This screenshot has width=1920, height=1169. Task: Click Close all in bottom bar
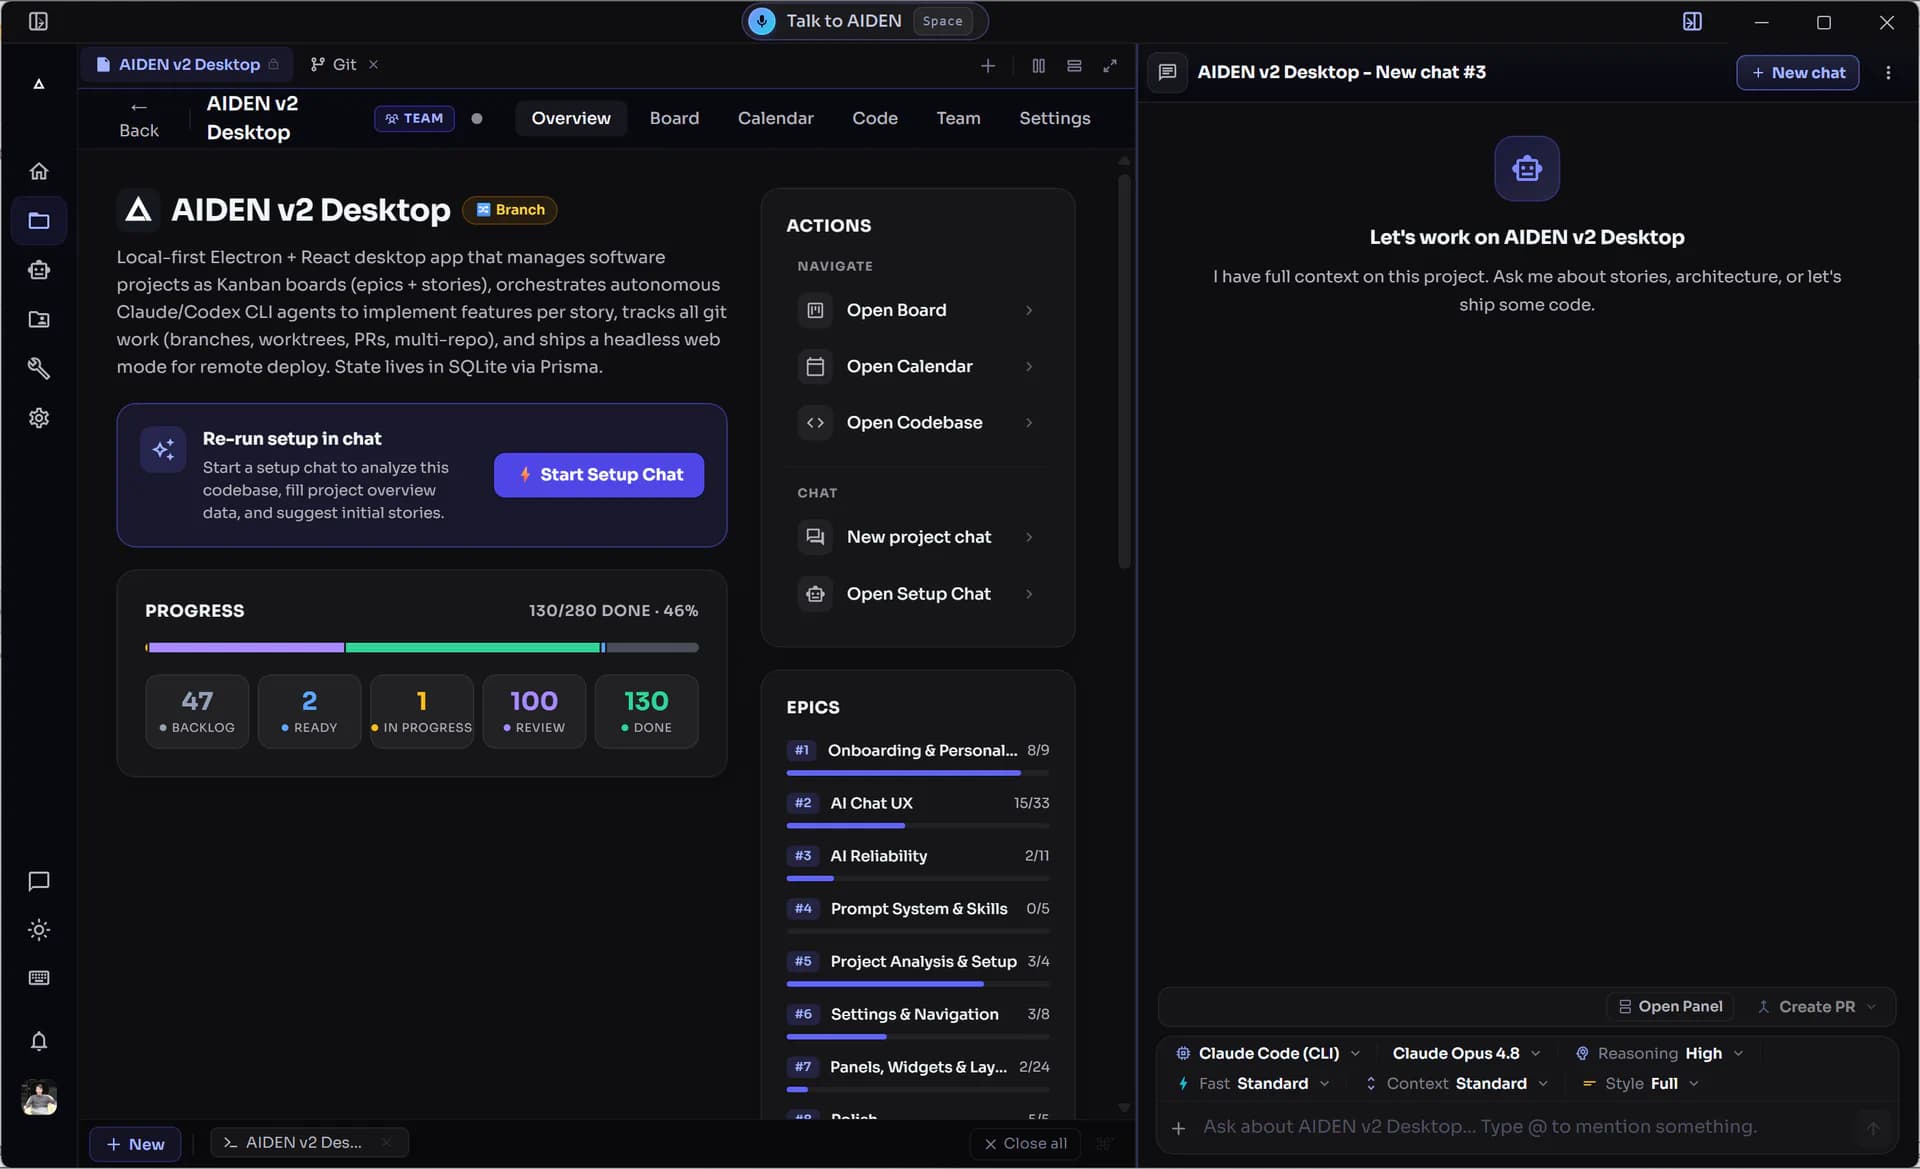coord(1025,1143)
